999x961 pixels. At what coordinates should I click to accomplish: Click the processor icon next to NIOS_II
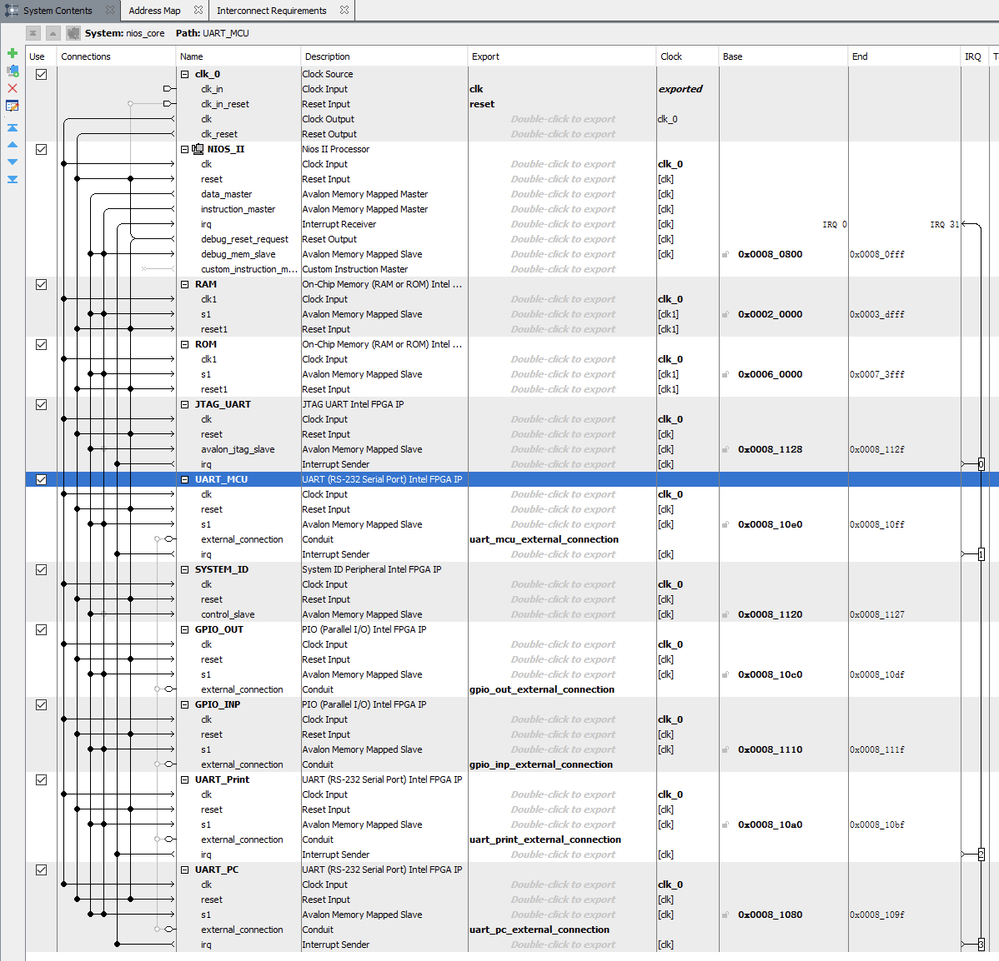click(198, 149)
